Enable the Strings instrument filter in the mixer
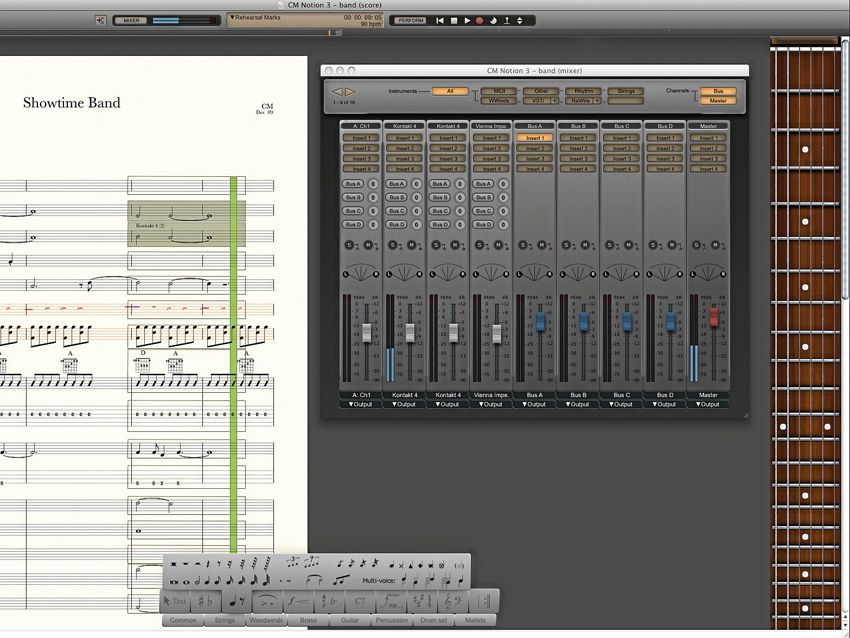This screenshot has width=850, height=638. (x=626, y=89)
